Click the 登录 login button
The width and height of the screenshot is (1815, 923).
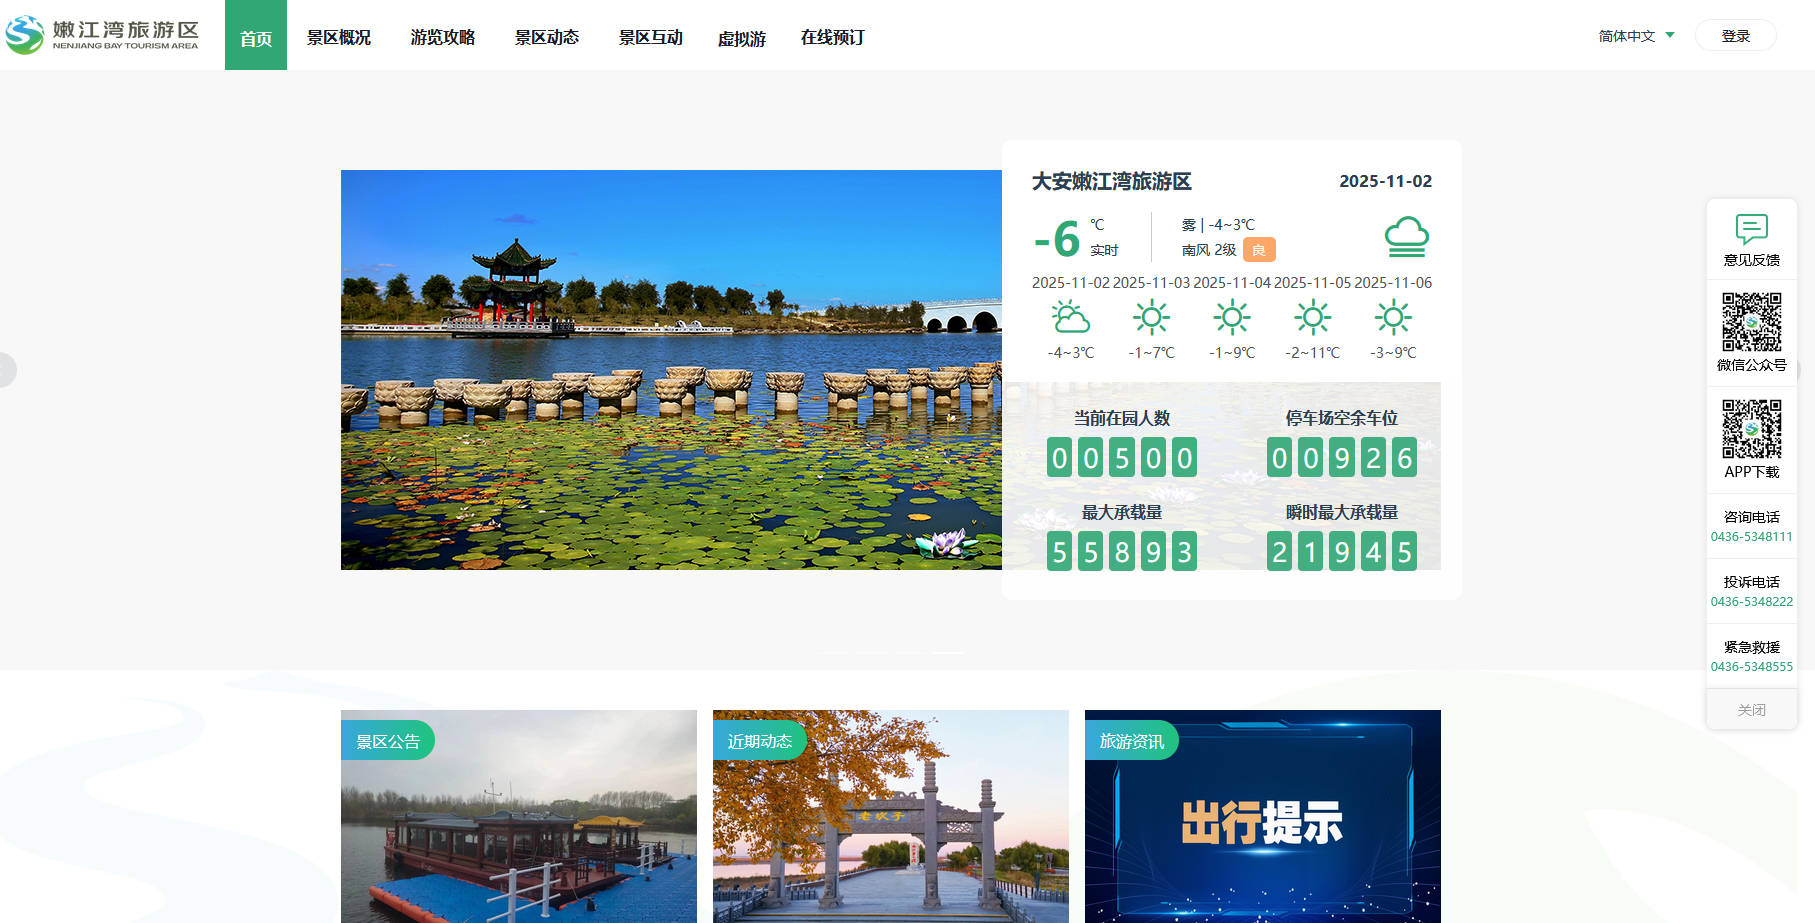coord(1735,34)
